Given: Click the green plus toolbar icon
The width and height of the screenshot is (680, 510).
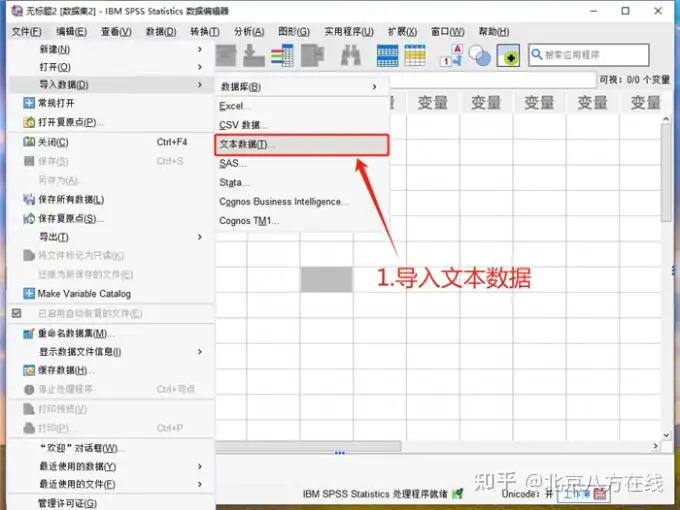Looking at the screenshot, I should point(508,56).
